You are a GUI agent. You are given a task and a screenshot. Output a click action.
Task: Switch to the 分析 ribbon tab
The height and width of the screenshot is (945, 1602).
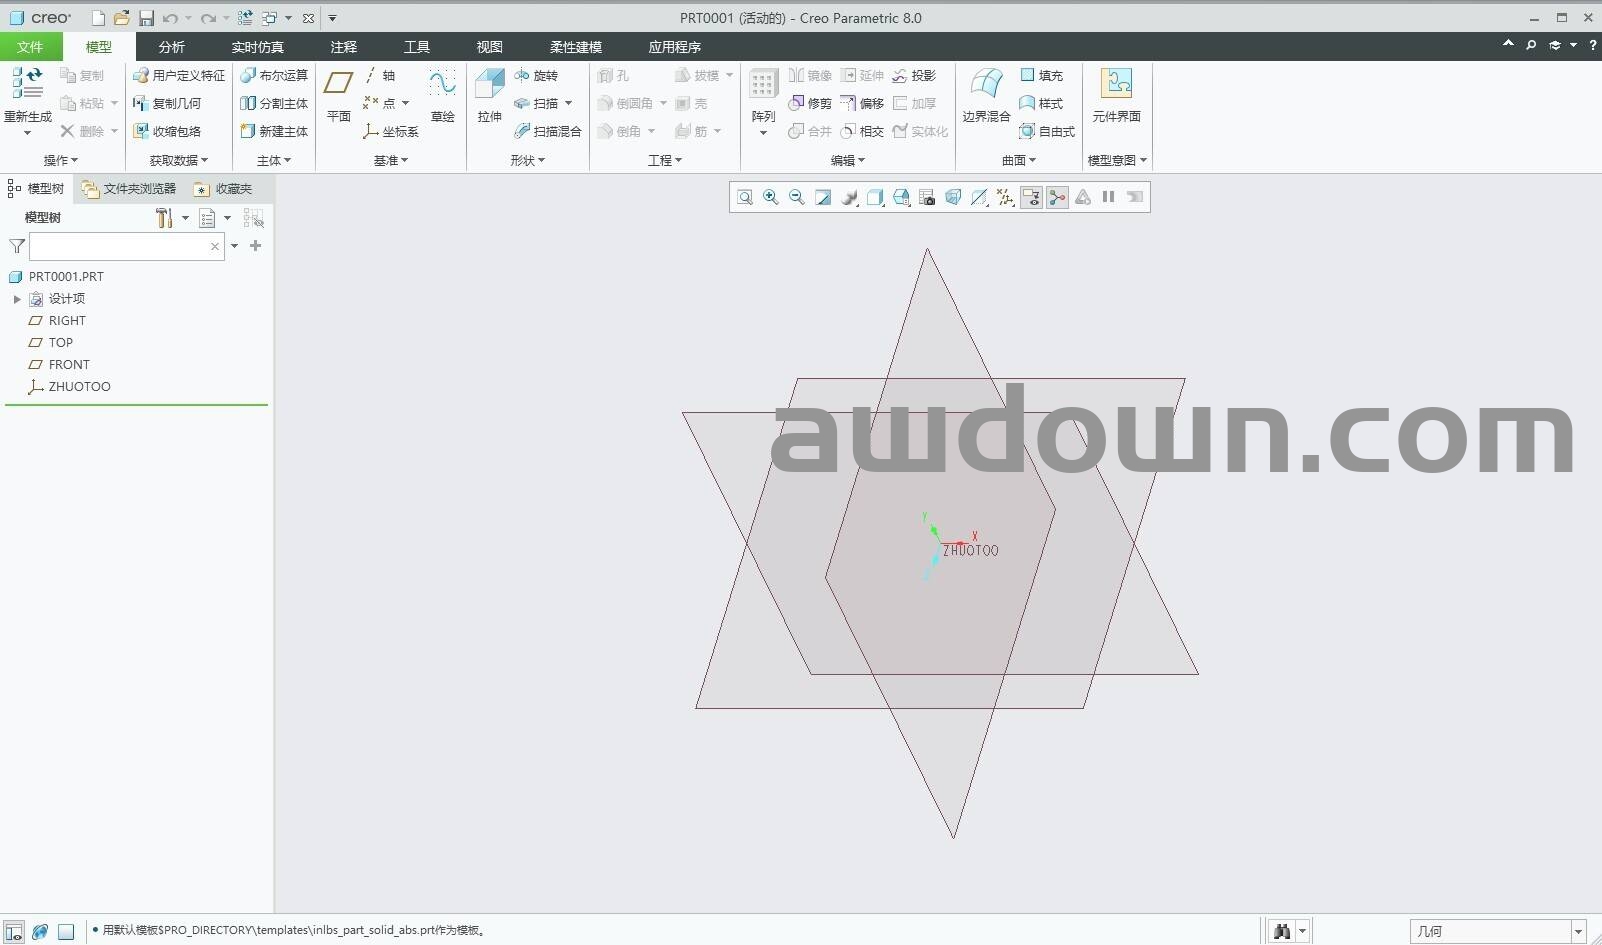tap(171, 47)
